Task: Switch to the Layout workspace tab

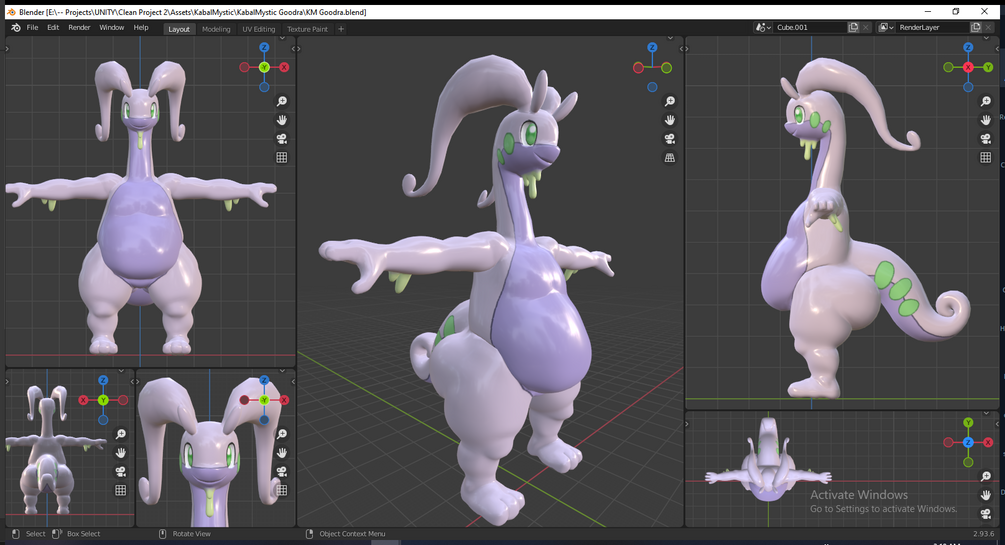Action: click(x=179, y=29)
